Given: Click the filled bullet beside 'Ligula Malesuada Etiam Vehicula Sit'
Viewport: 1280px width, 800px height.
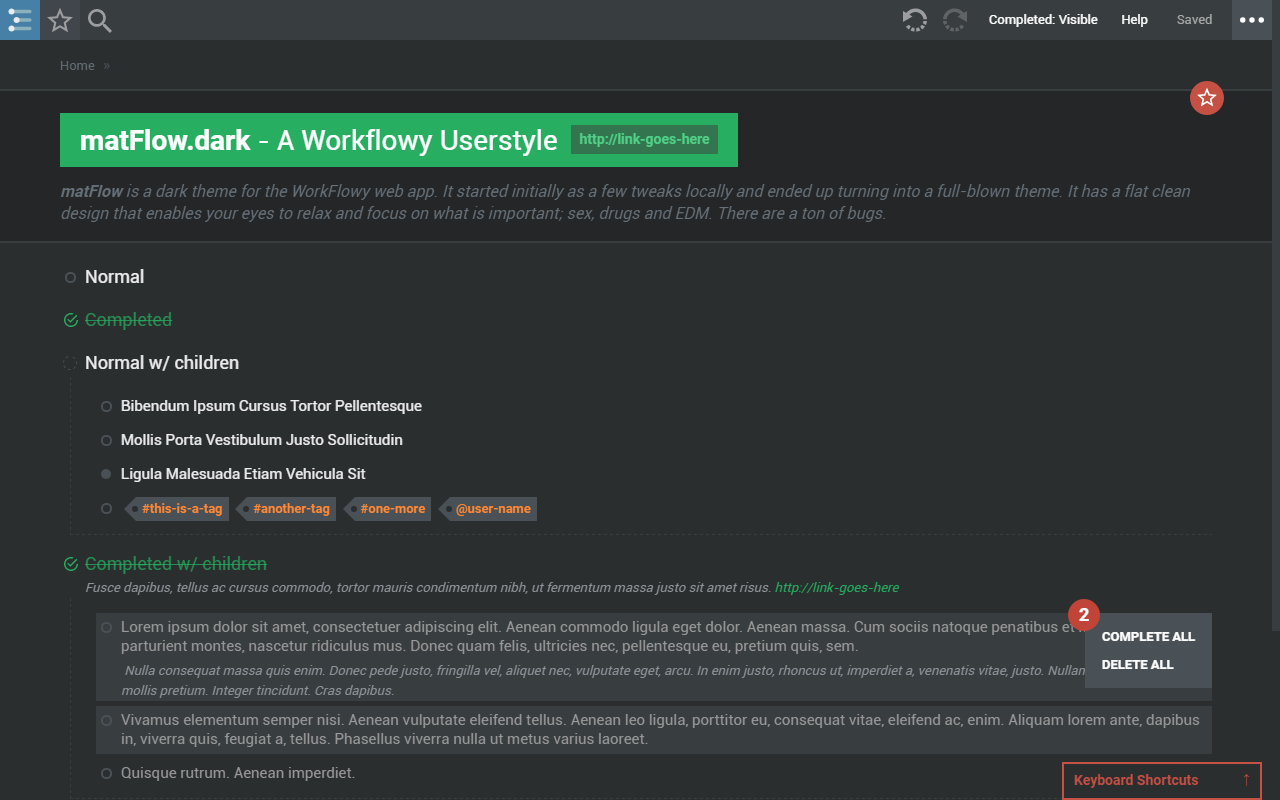Looking at the screenshot, I should click(106, 474).
